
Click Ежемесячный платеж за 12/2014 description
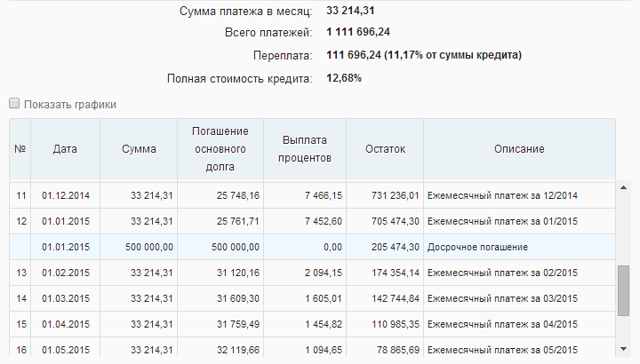click(x=502, y=196)
